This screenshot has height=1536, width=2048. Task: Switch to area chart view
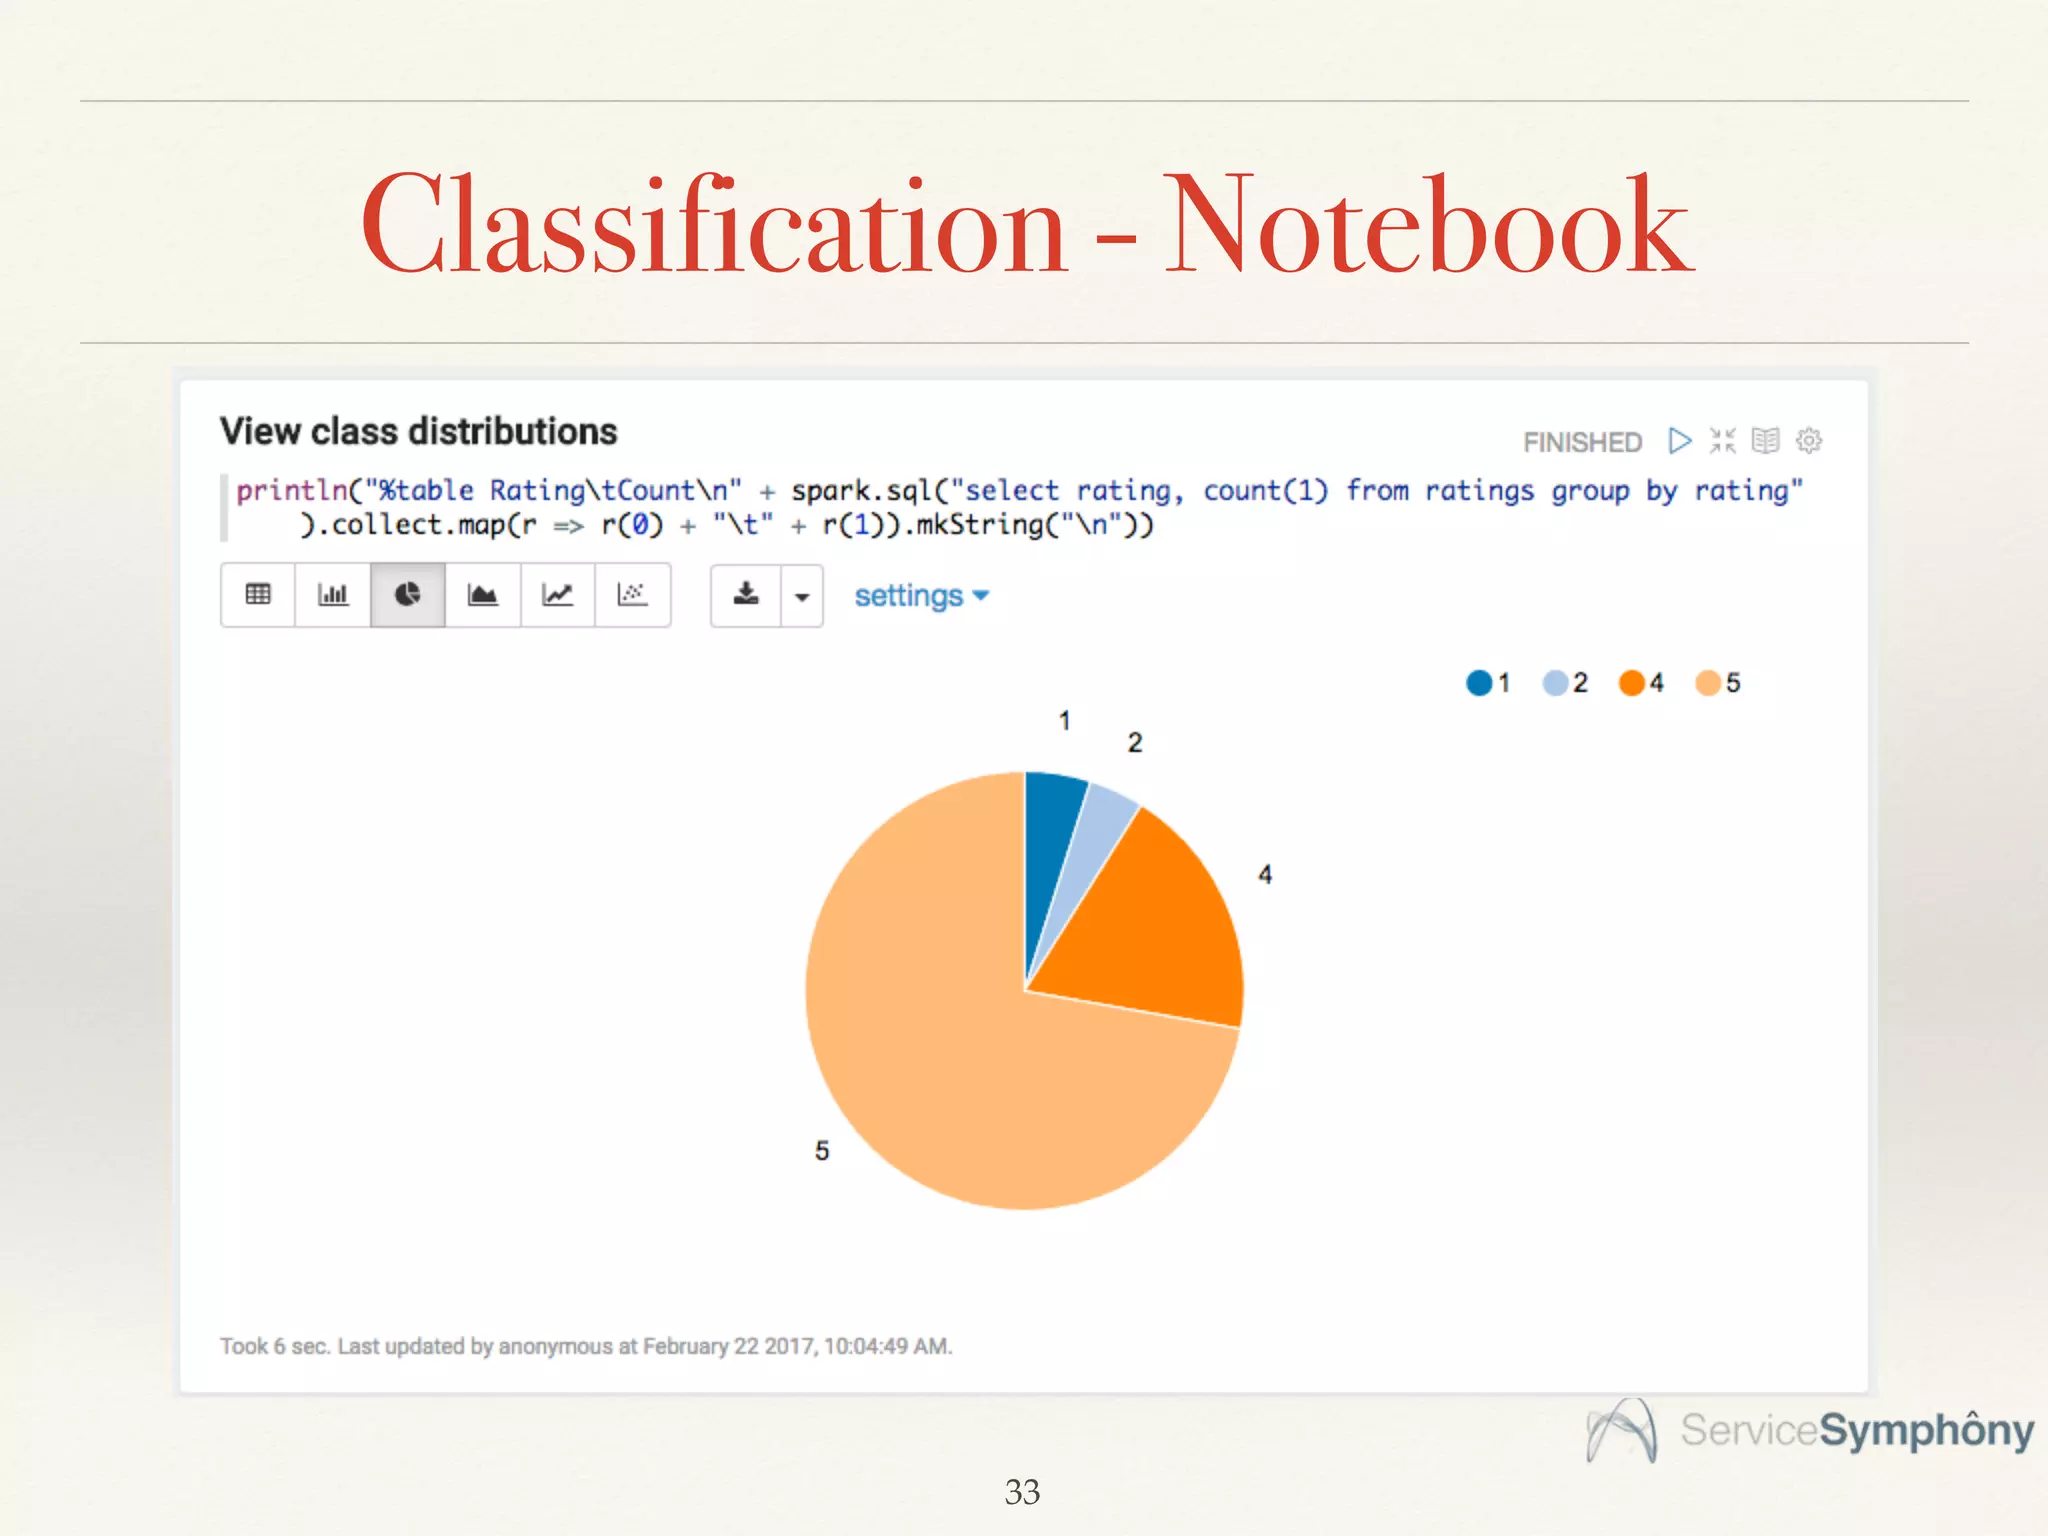click(483, 595)
